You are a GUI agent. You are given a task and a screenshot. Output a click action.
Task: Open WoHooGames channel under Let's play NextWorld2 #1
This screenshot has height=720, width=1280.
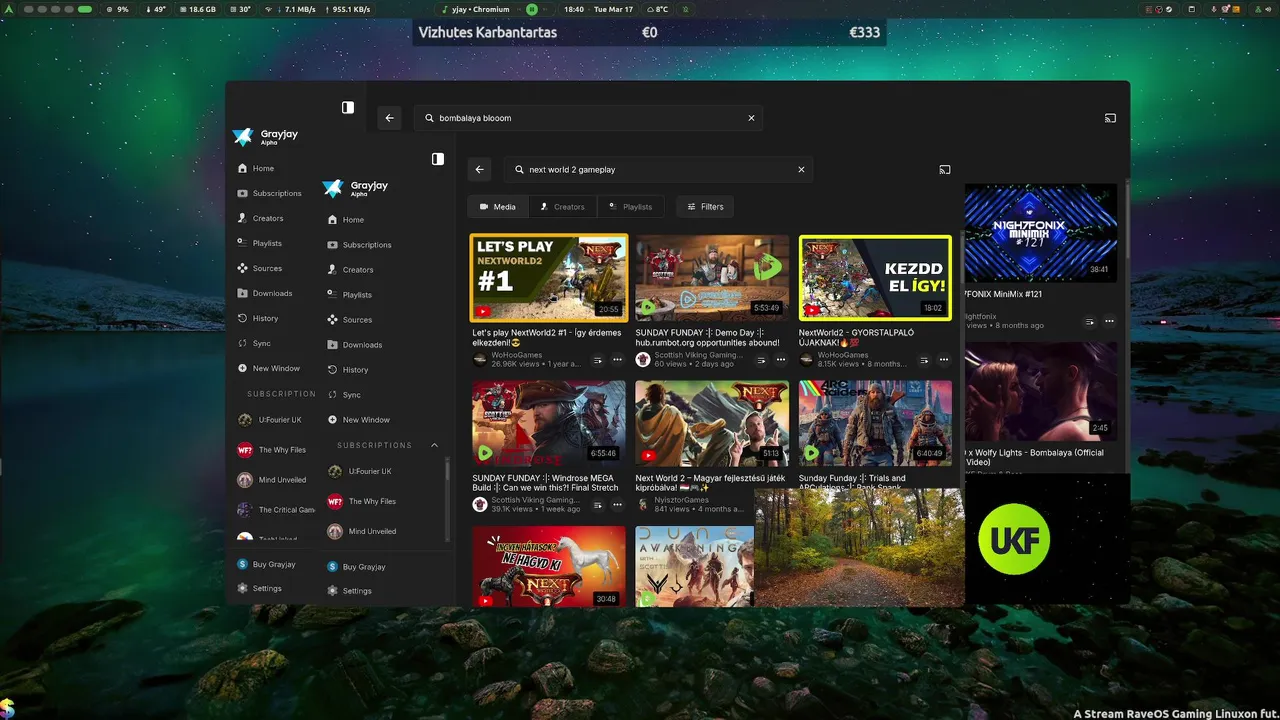coord(518,355)
